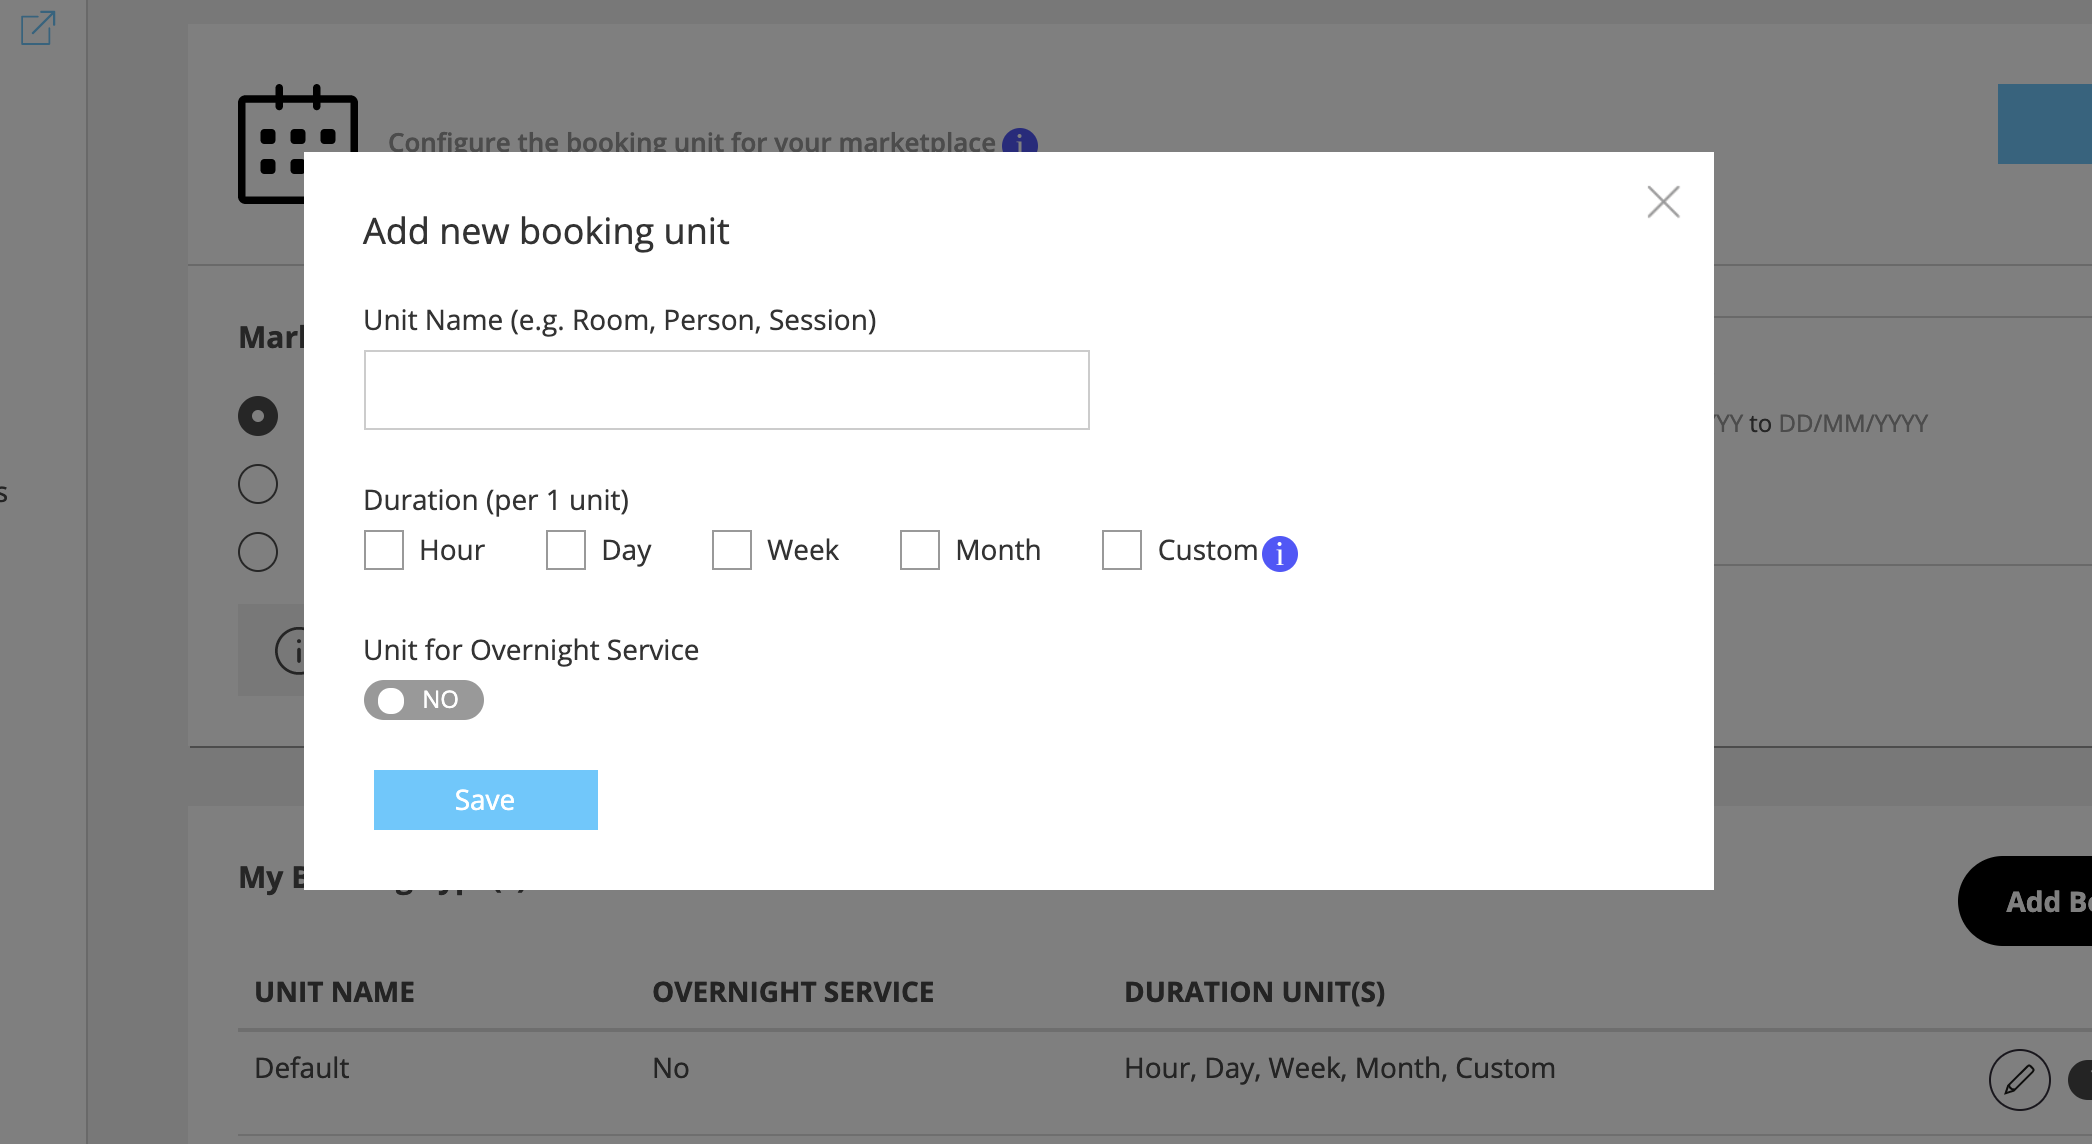This screenshot has height=1144, width=2092.
Task: Click the UNIT NAME column header
Action: tap(334, 992)
